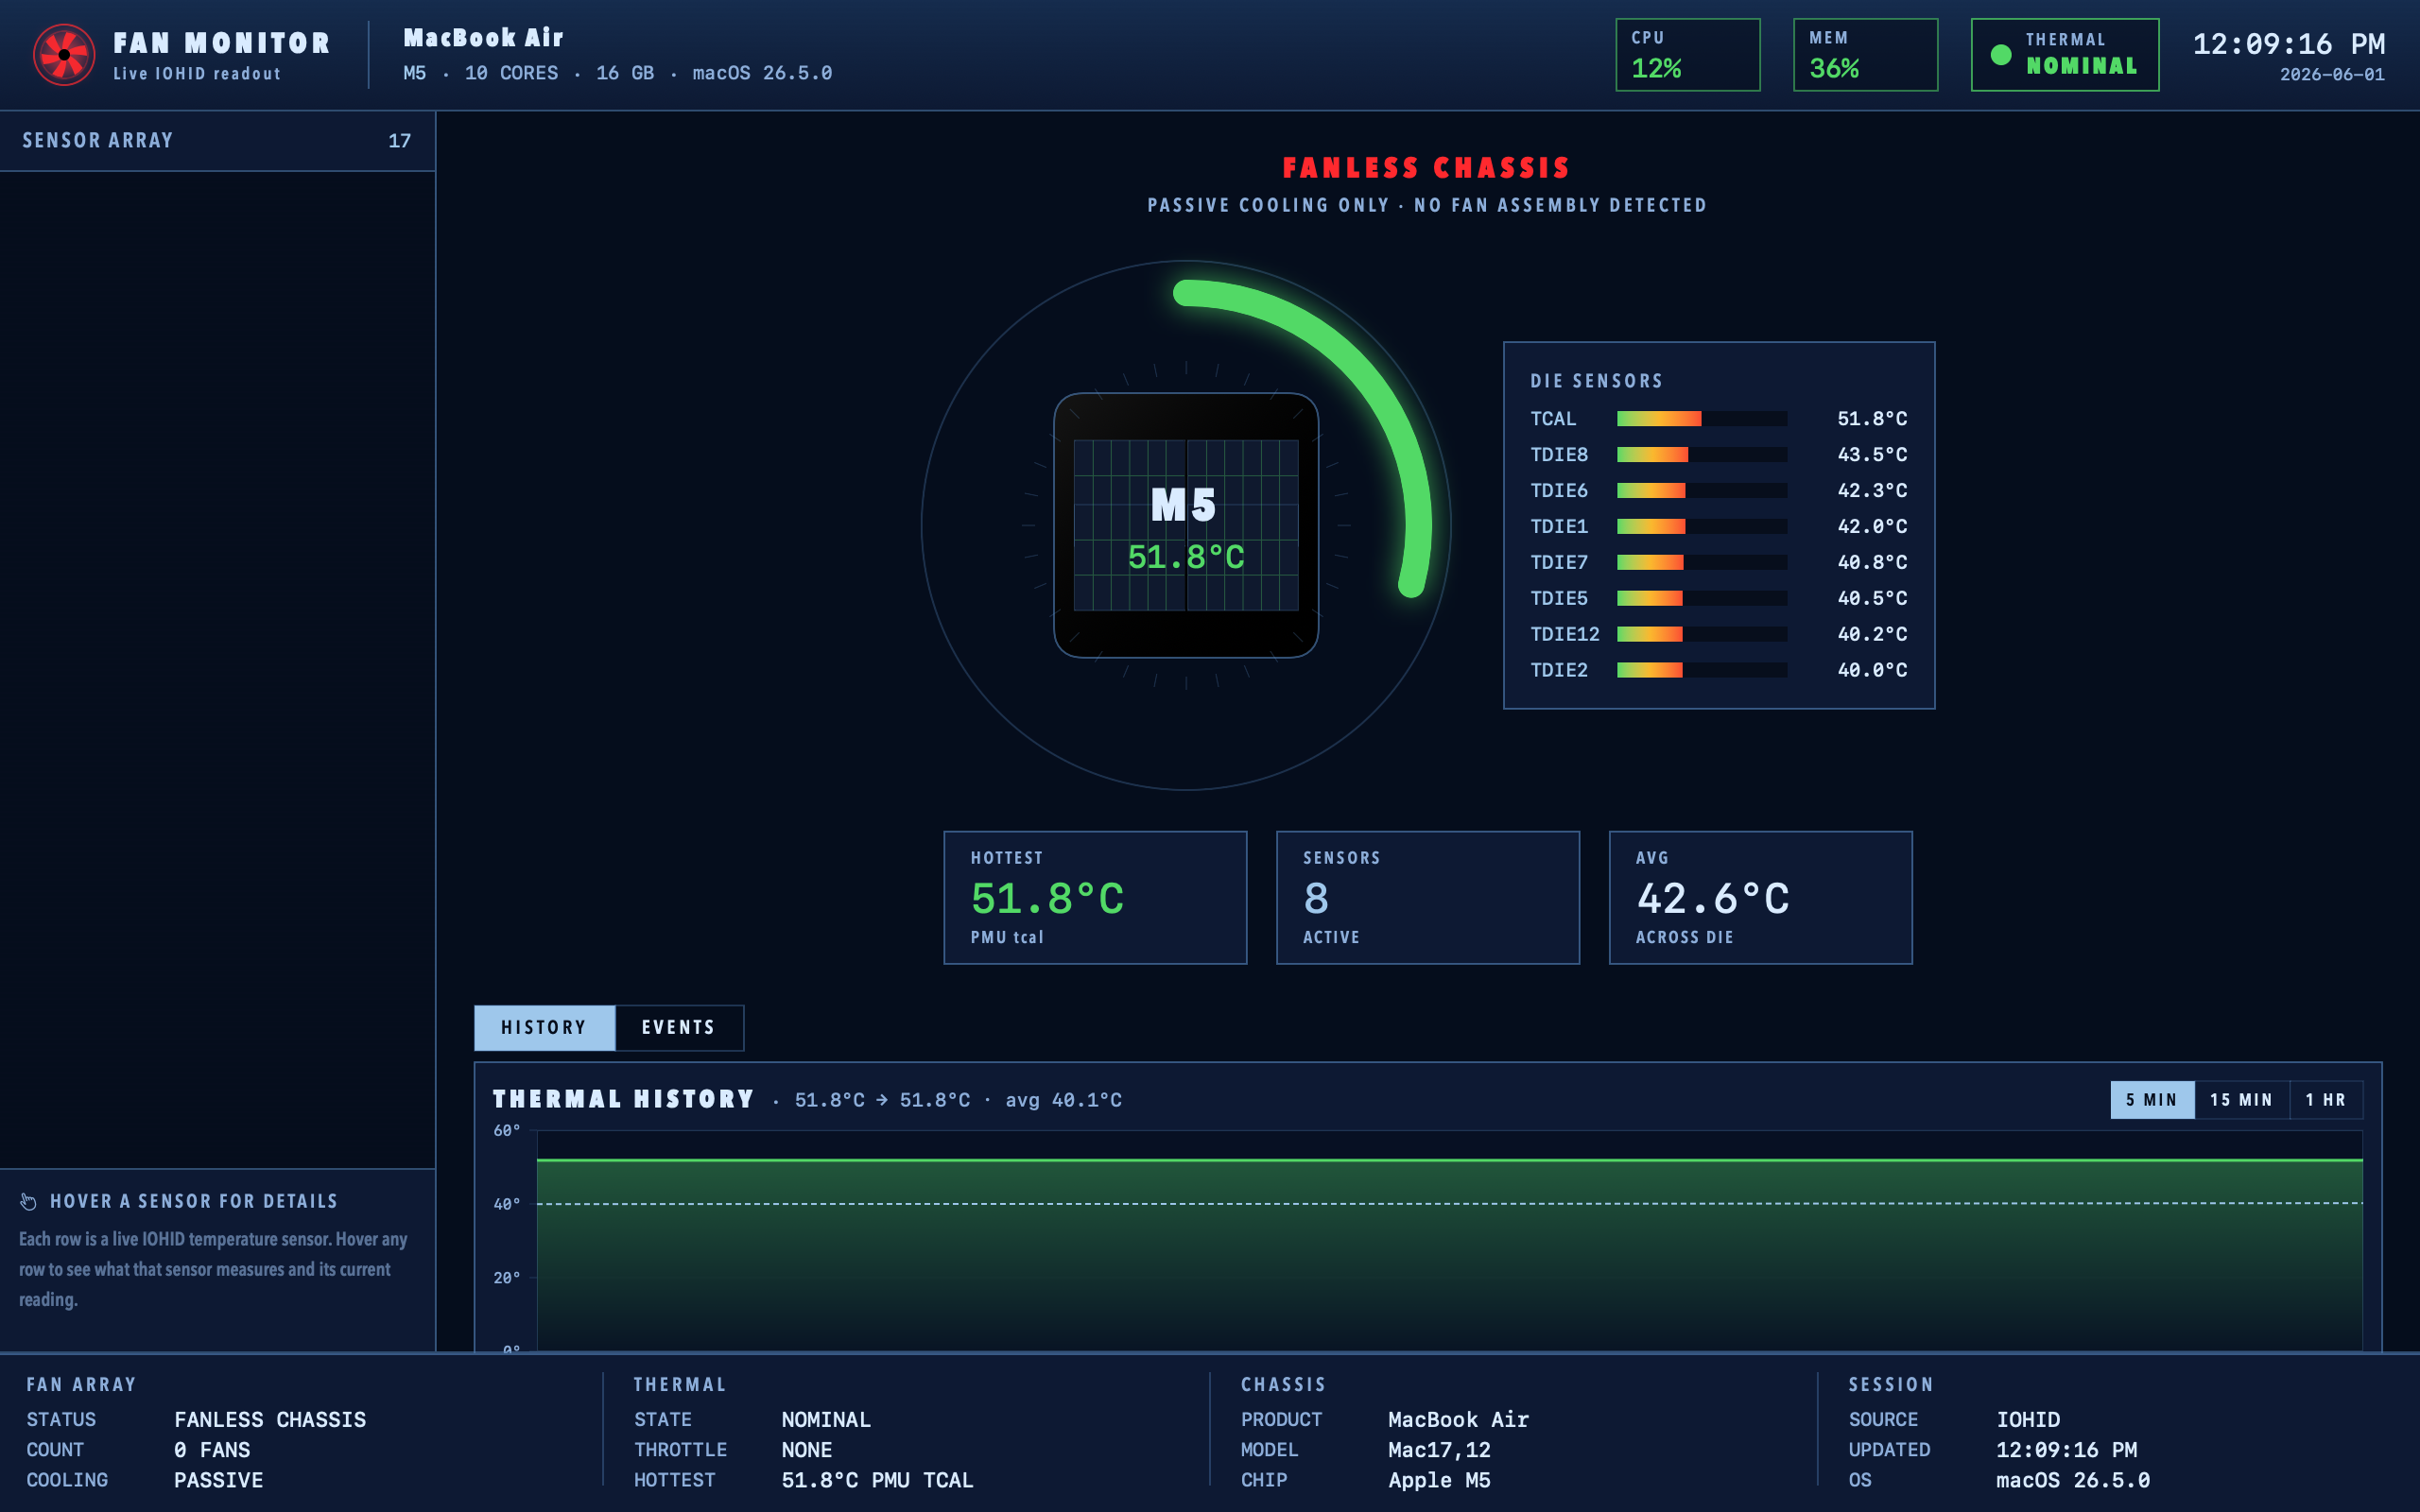Click the updated time value in footer
Viewport: 2420px width, 1512px height.
coord(2066,1450)
